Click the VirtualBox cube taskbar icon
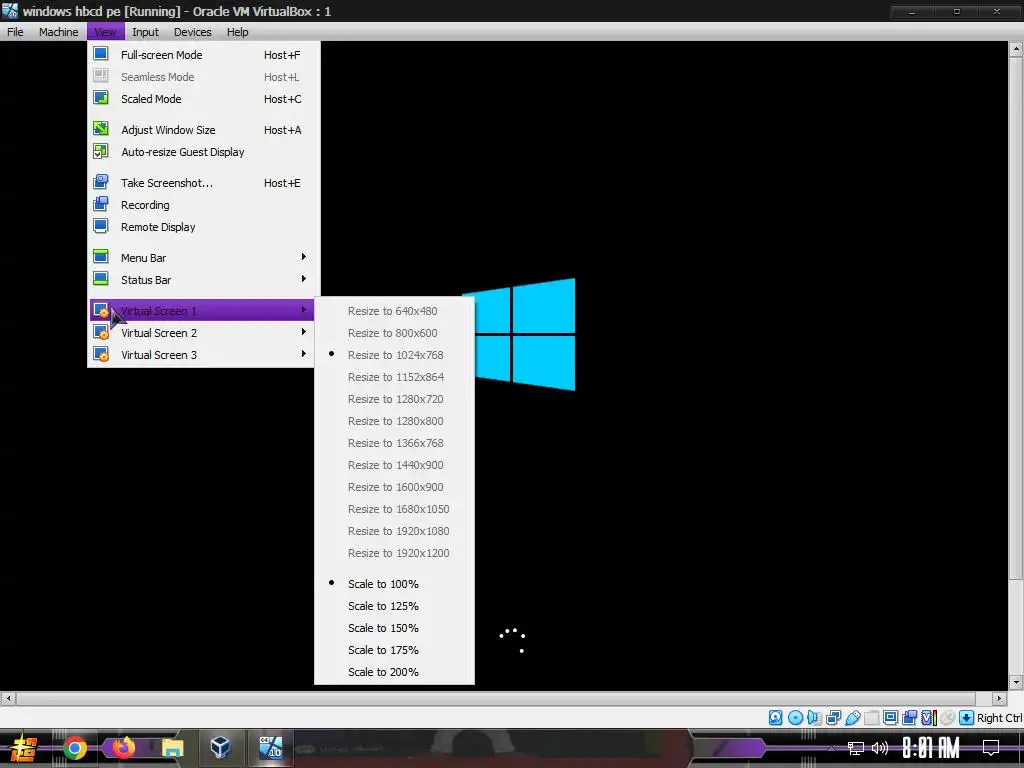The width and height of the screenshot is (1024, 768). [221, 748]
